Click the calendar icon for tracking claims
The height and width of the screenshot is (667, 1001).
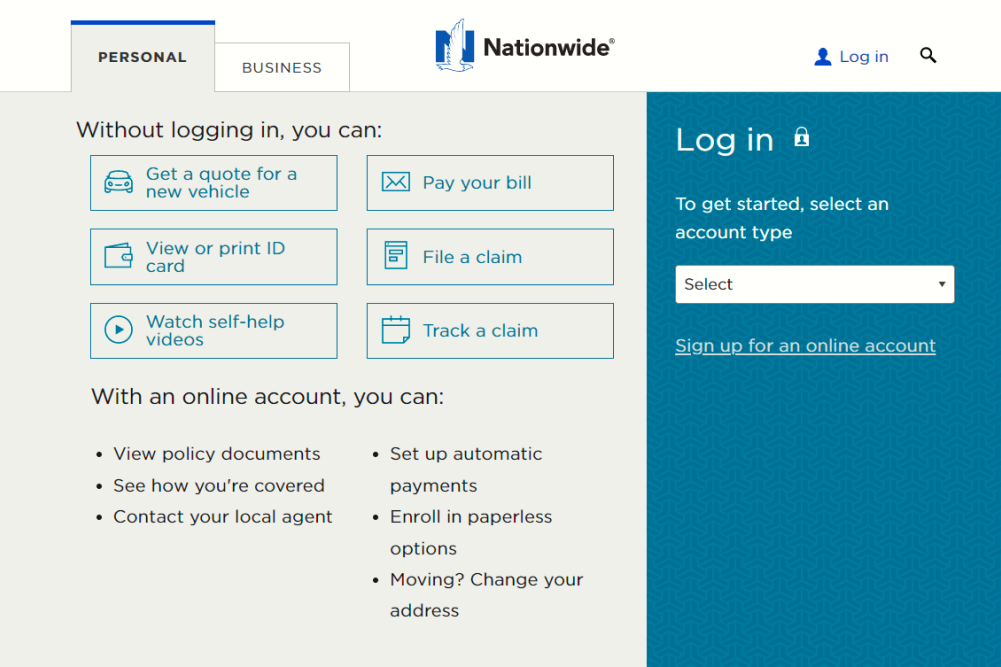click(396, 330)
